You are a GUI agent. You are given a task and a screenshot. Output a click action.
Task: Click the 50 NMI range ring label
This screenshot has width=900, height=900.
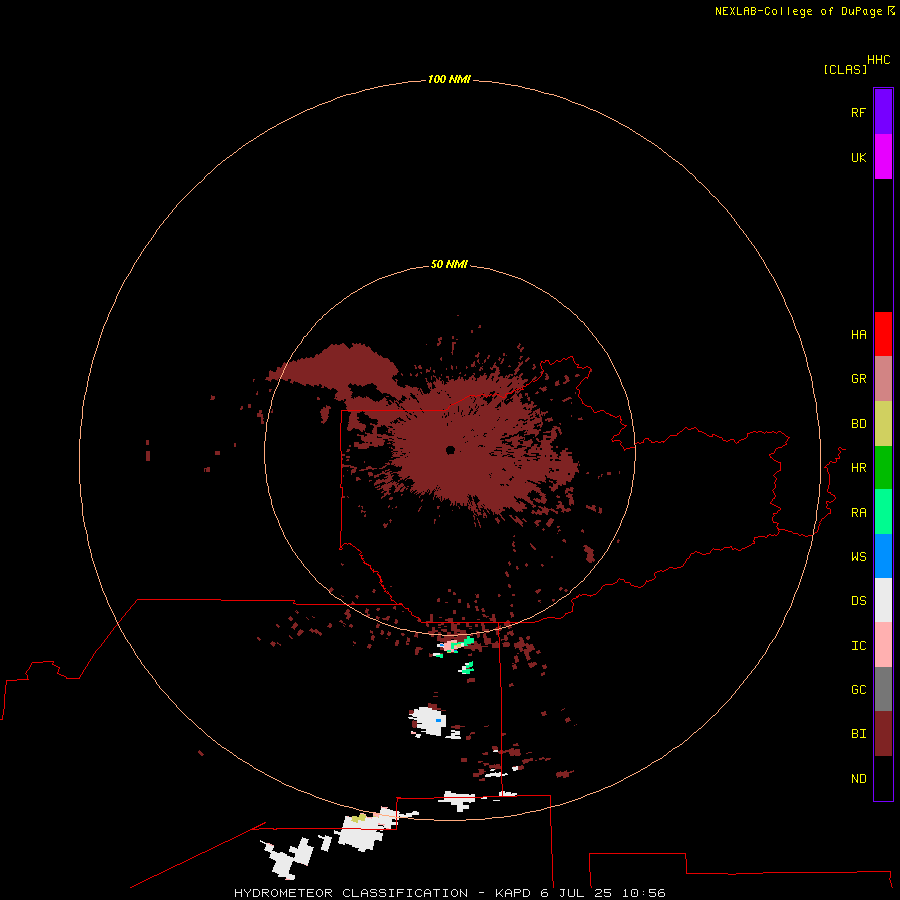coord(449,264)
